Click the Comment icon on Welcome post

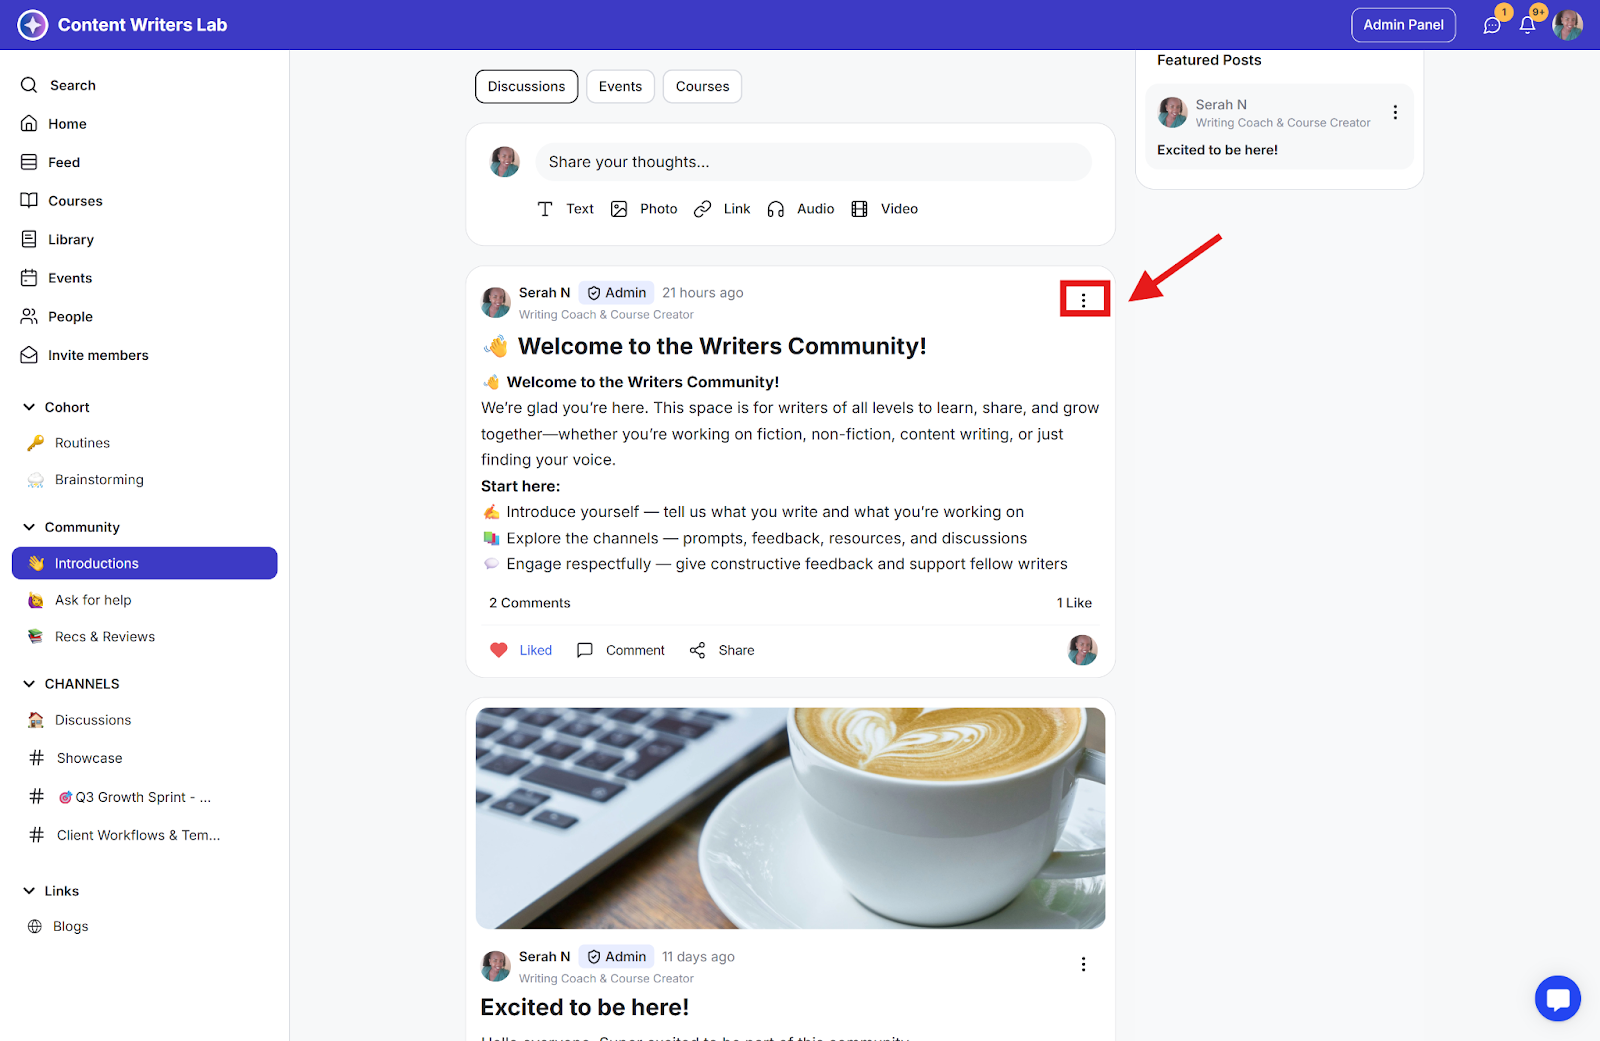[x=585, y=650]
